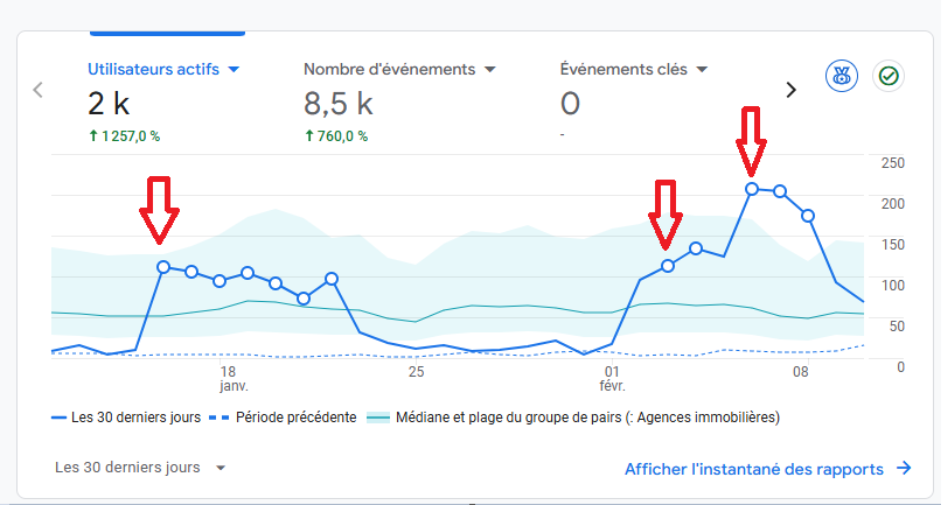This screenshot has width=942, height=505.
Task: Open the Afficher l'instantané des rapports link
Action: (754, 468)
